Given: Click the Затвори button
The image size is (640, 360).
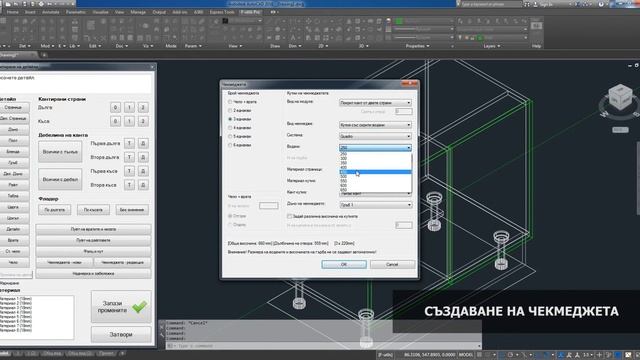Looking at the screenshot, I should click(x=121, y=335).
